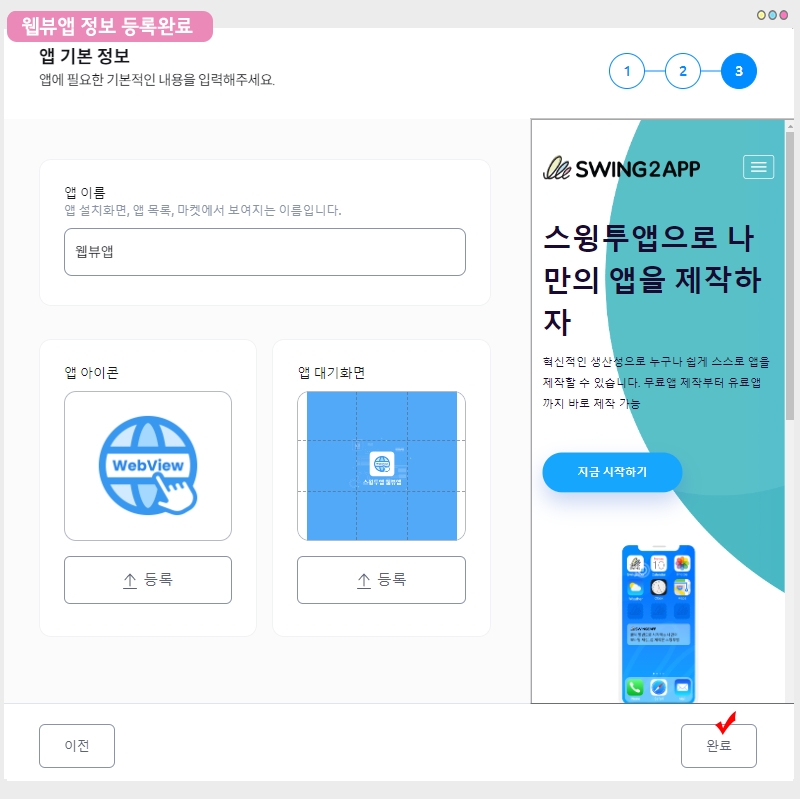Viewport: 800px width, 799px height.
Task: Click the upload arrow icon under 앱 아이콘
Action: (130, 581)
